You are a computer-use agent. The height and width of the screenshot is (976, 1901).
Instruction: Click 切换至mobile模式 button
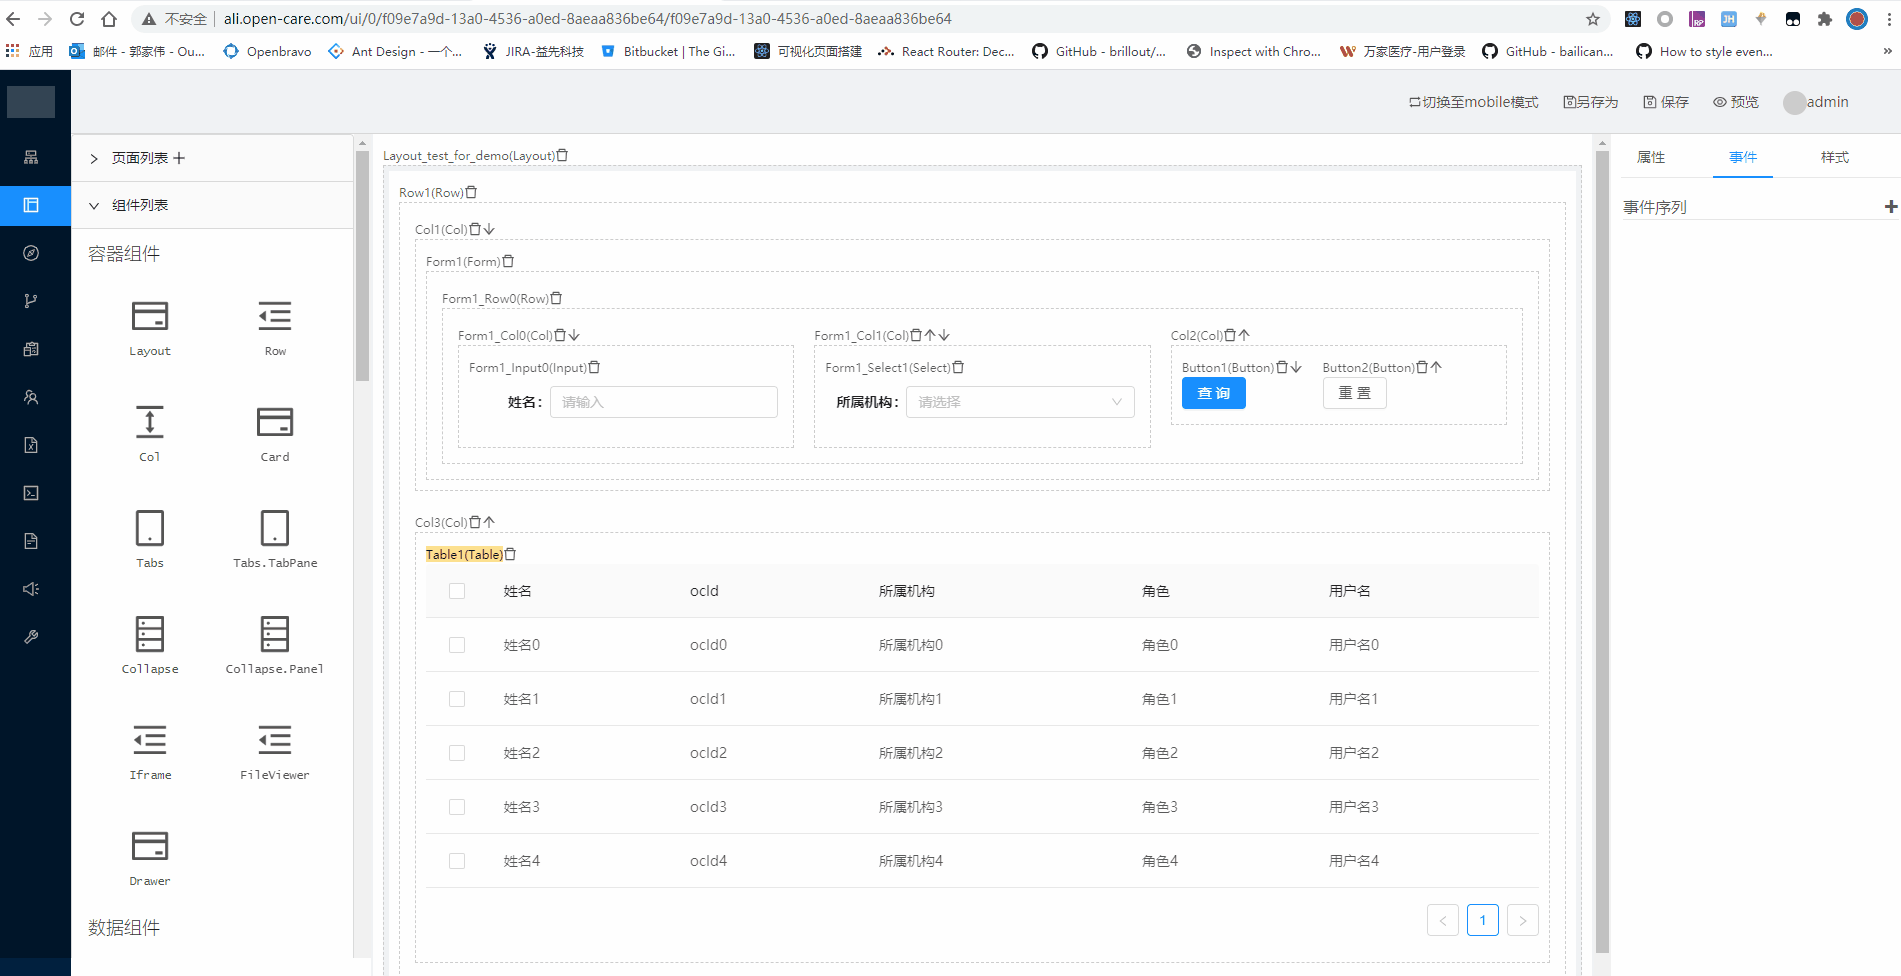(x=1473, y=102)
